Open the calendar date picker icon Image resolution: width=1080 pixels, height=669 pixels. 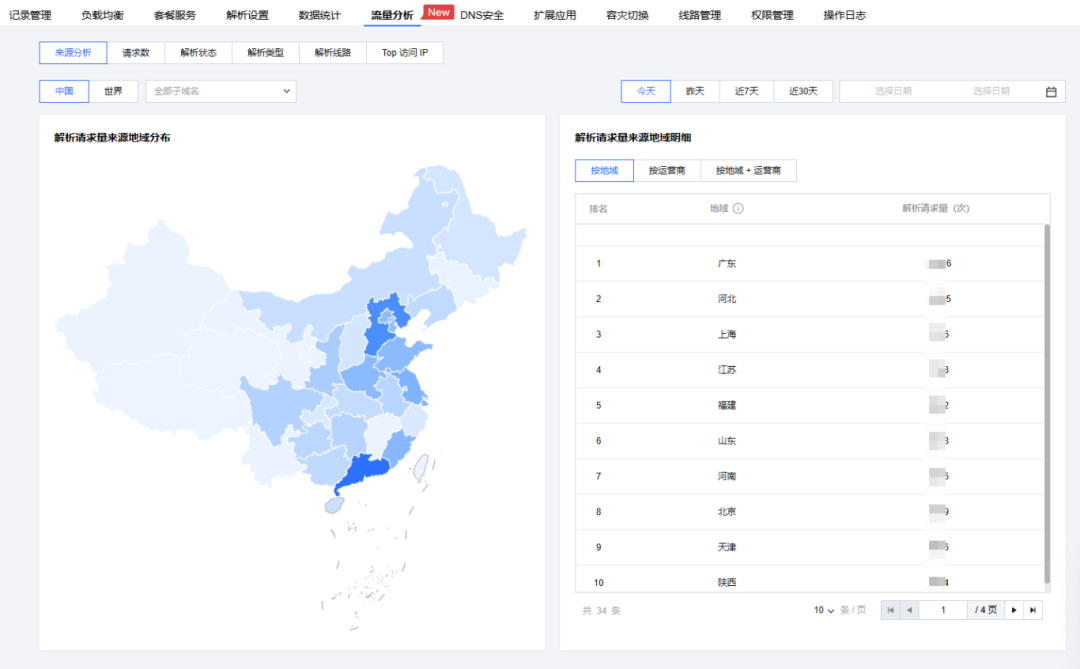click(1051, 92)
